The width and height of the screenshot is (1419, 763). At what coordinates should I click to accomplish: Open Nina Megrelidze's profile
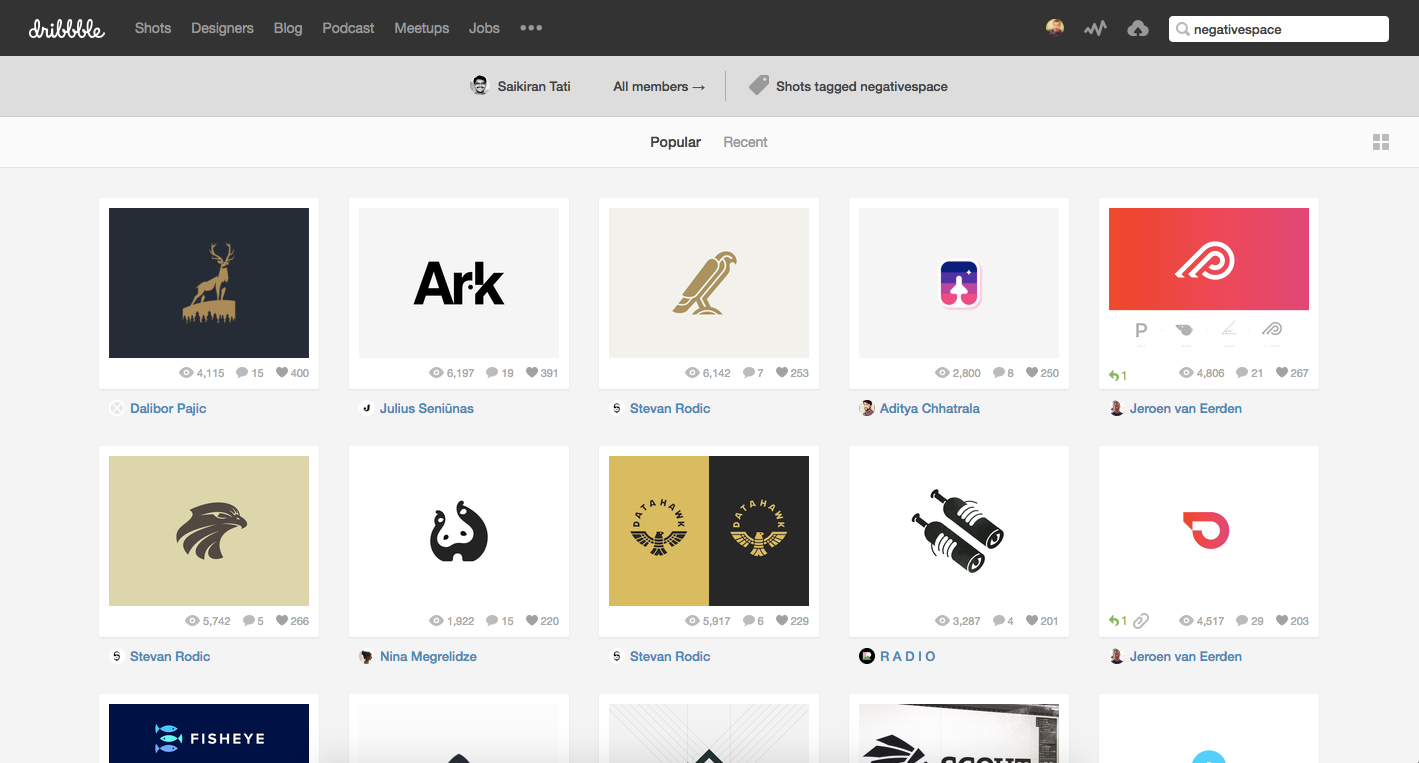428,656
